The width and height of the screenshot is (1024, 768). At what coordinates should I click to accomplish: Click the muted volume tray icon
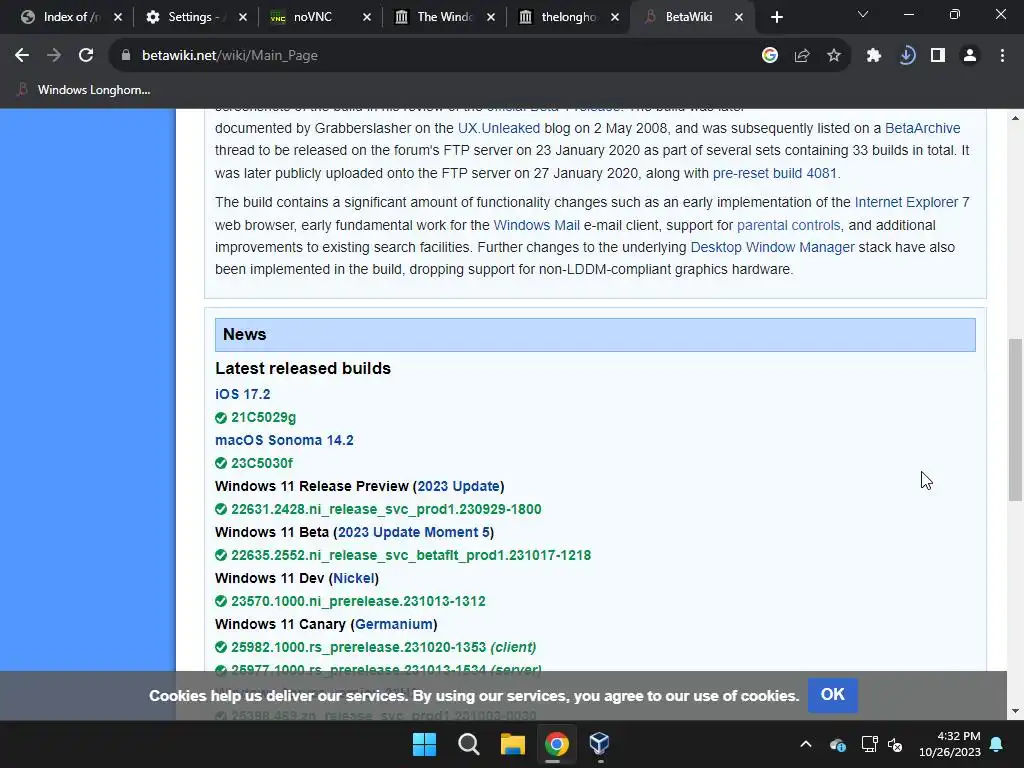click(x=895, y=744)
